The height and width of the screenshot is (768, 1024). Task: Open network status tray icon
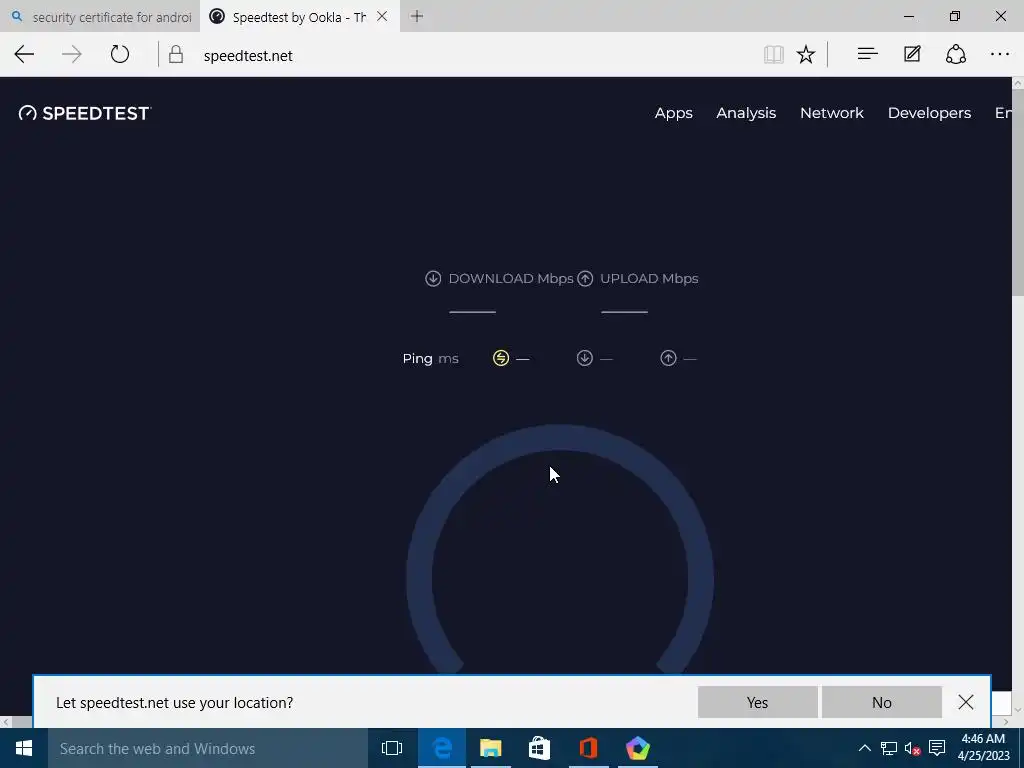tap(889, 748)
